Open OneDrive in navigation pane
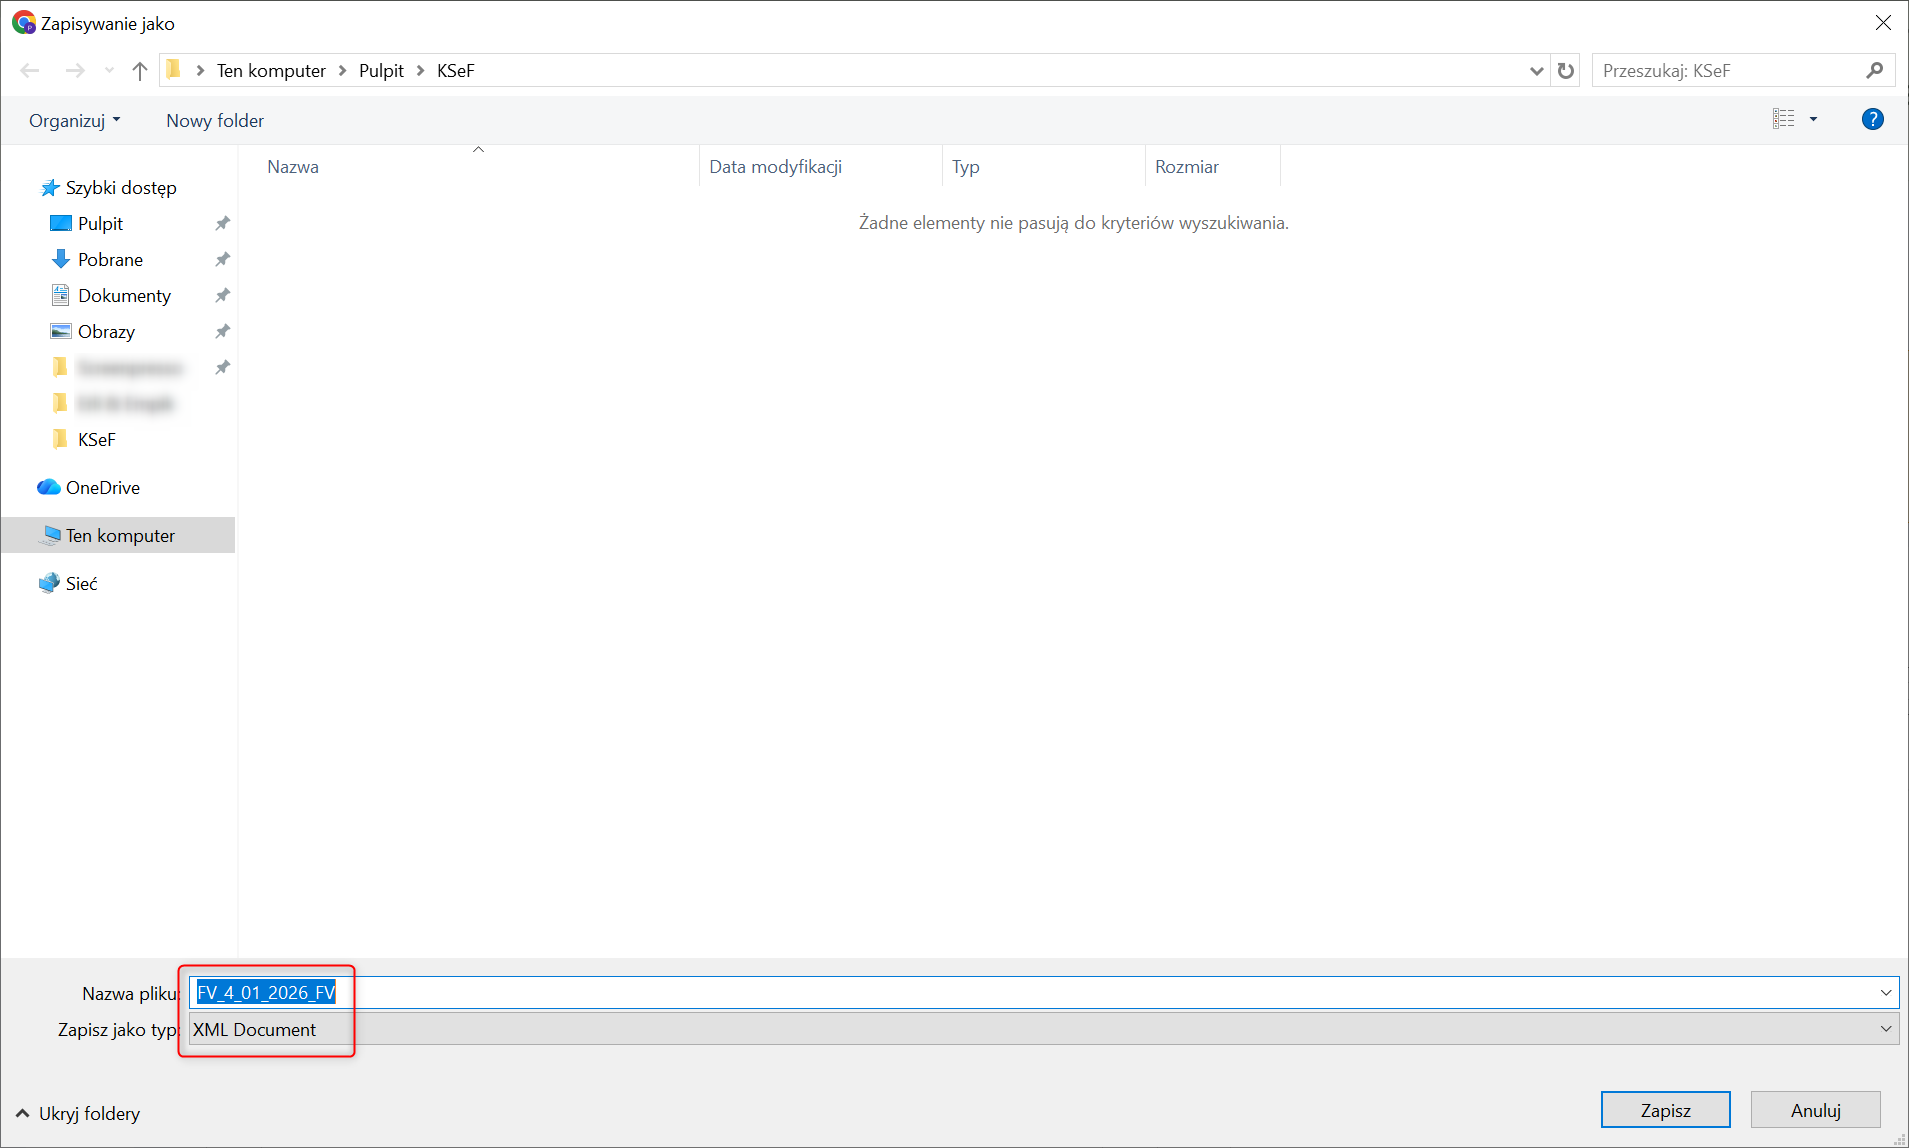 pyautogui.click(x=102, y=488)
